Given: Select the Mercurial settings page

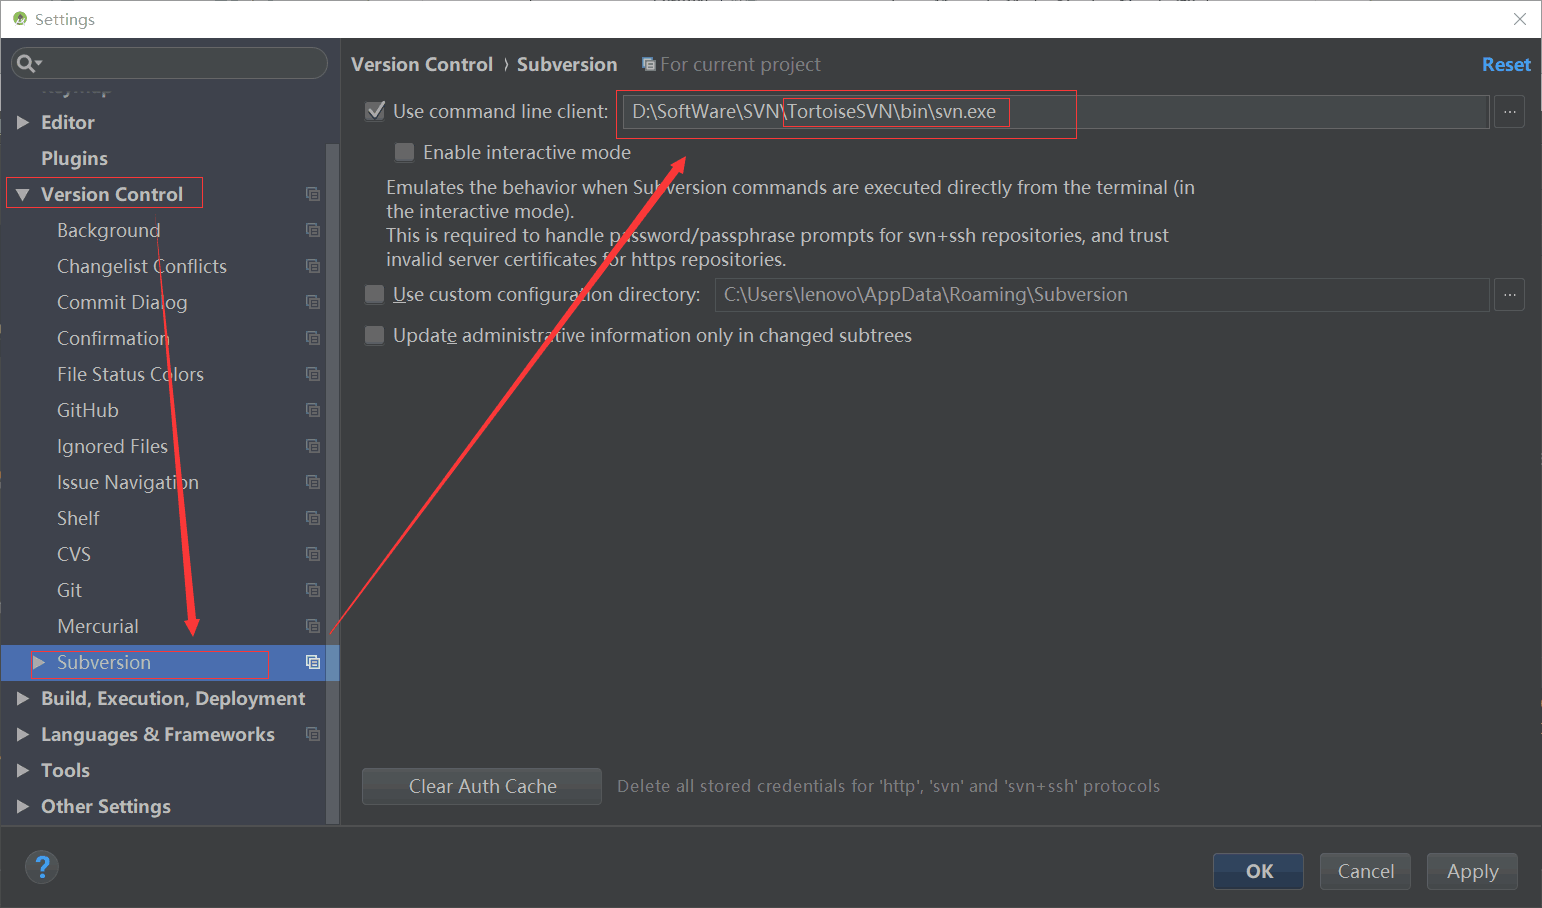Looking at the screenshot, I should pyautogui.click(x=98, y=626).
